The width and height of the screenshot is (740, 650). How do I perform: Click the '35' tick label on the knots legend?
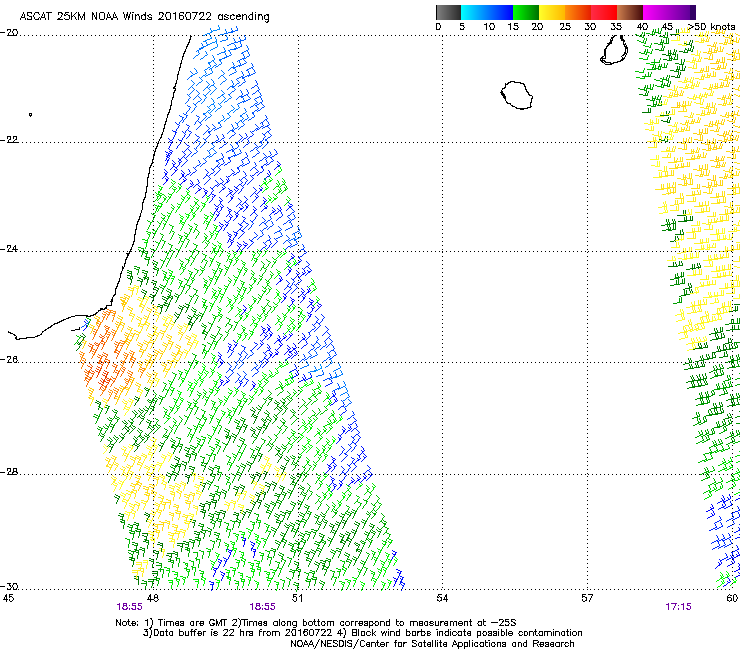(616, 27)
